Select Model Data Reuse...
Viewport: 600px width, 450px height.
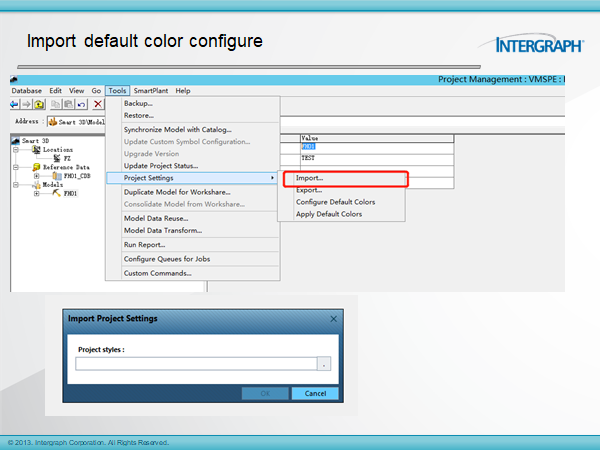coord(192,218)
